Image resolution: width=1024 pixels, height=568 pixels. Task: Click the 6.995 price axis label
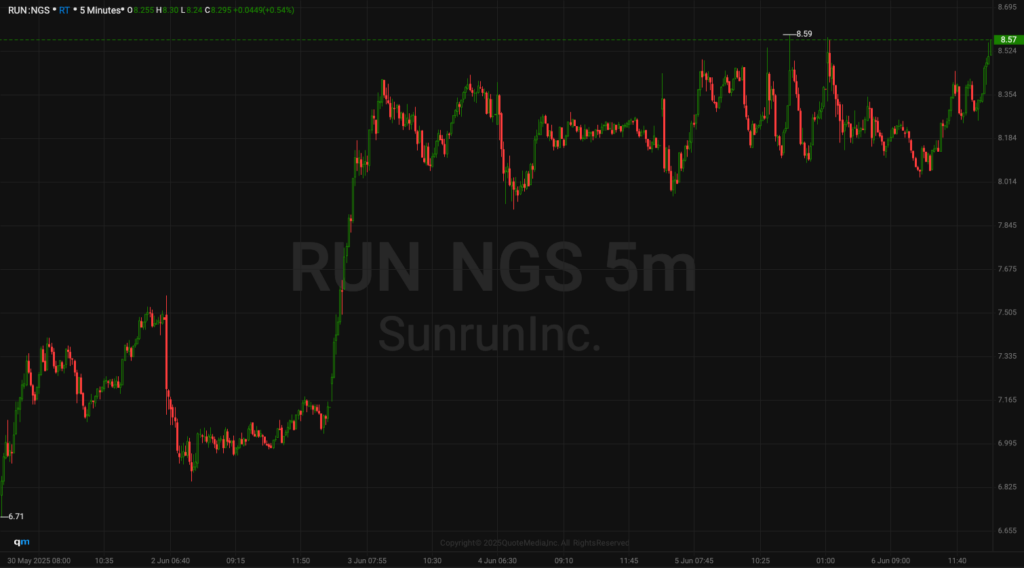click(1007, 443)
